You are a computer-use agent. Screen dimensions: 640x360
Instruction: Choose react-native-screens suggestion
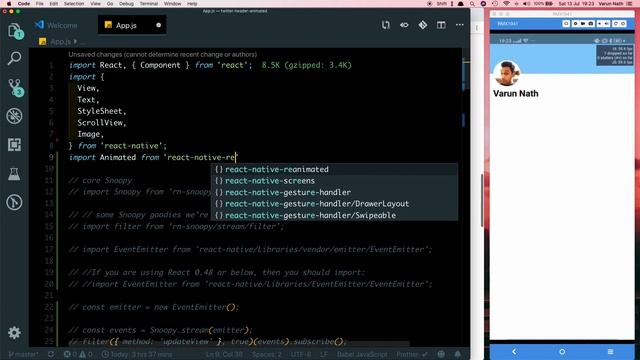coord(334,180)
